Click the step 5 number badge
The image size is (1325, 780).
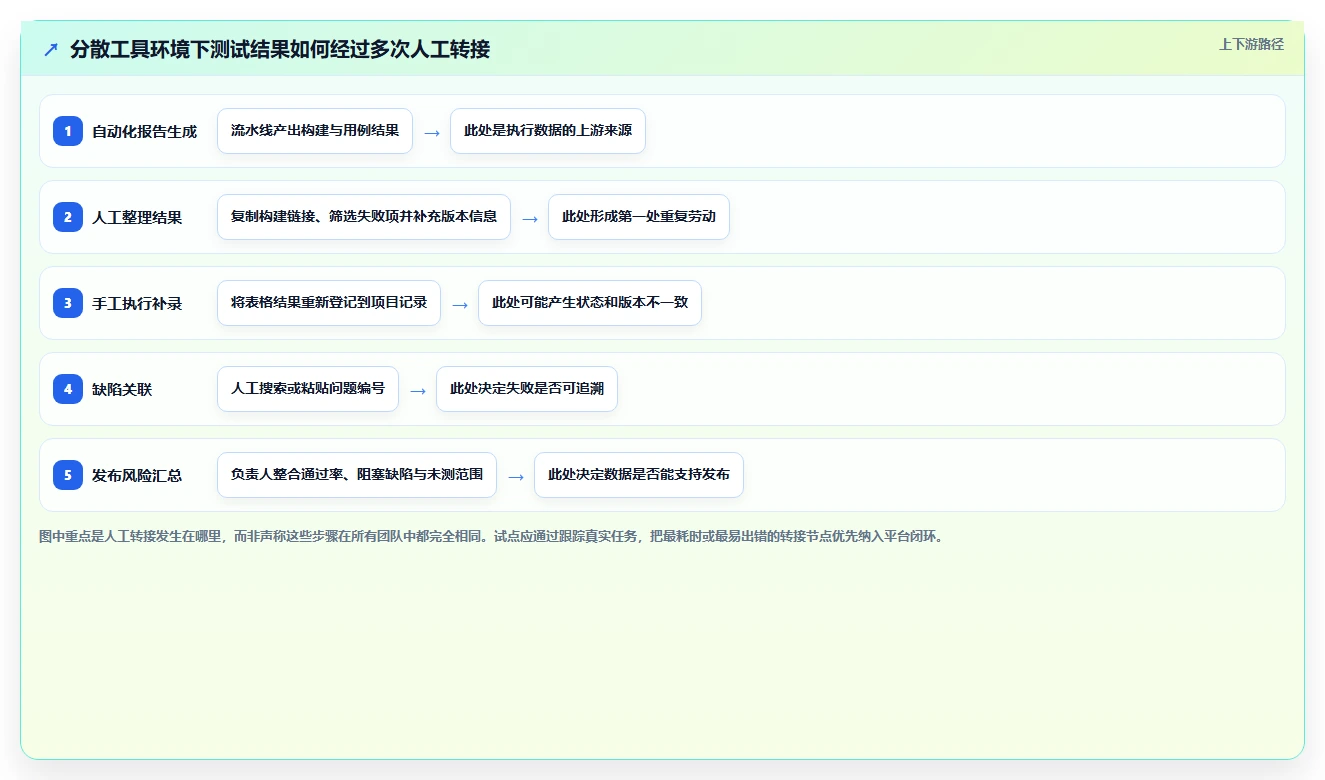pos(68,475)
